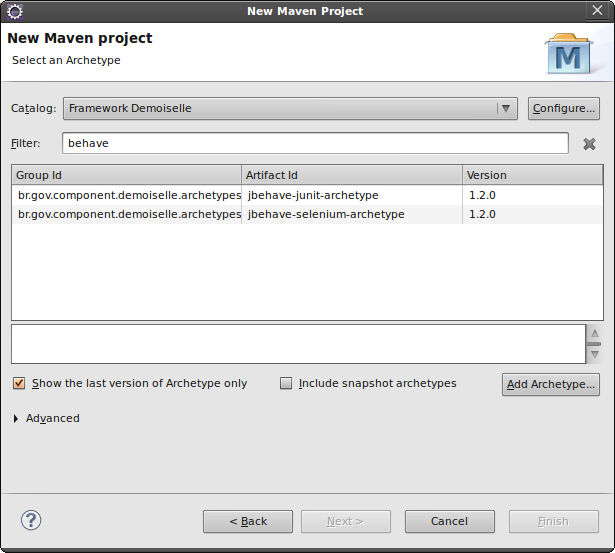Focus the Filter field containing behave

315,143
